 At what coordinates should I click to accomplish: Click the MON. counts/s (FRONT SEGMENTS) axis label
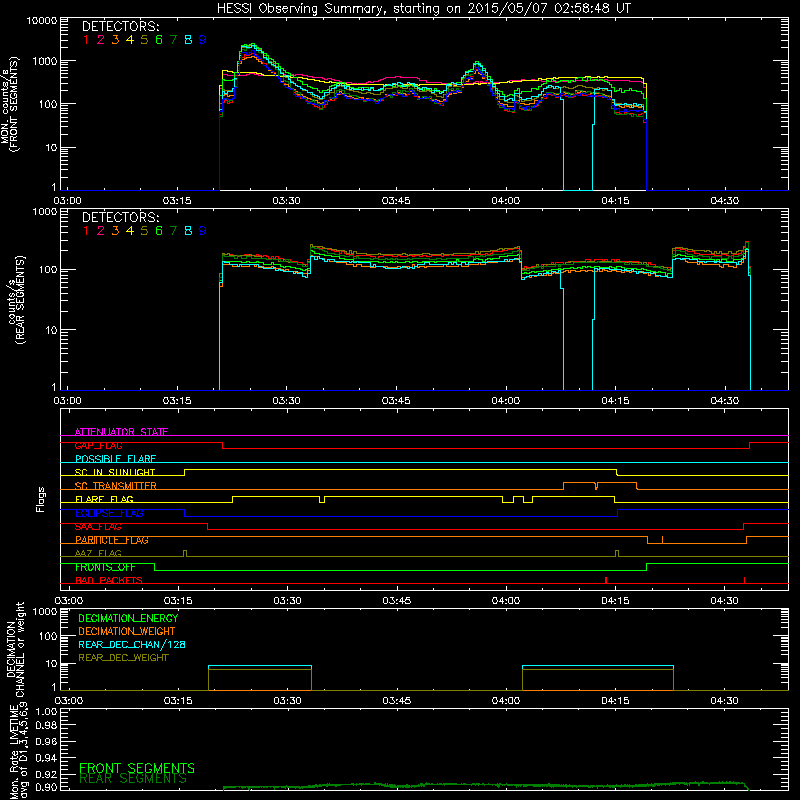(9, 104)
